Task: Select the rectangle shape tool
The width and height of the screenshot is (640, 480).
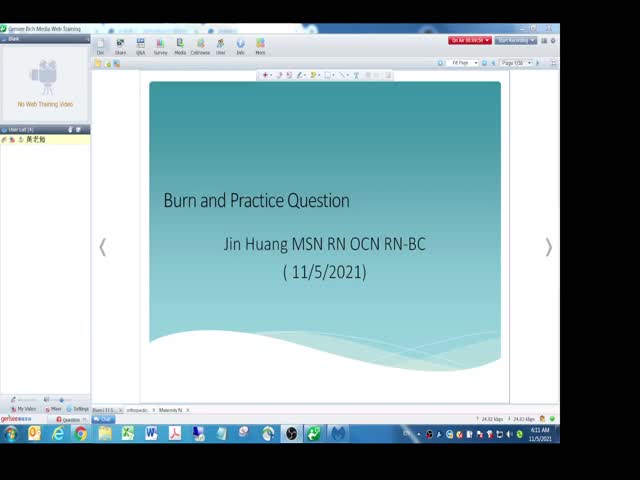Action: [327, 75]
